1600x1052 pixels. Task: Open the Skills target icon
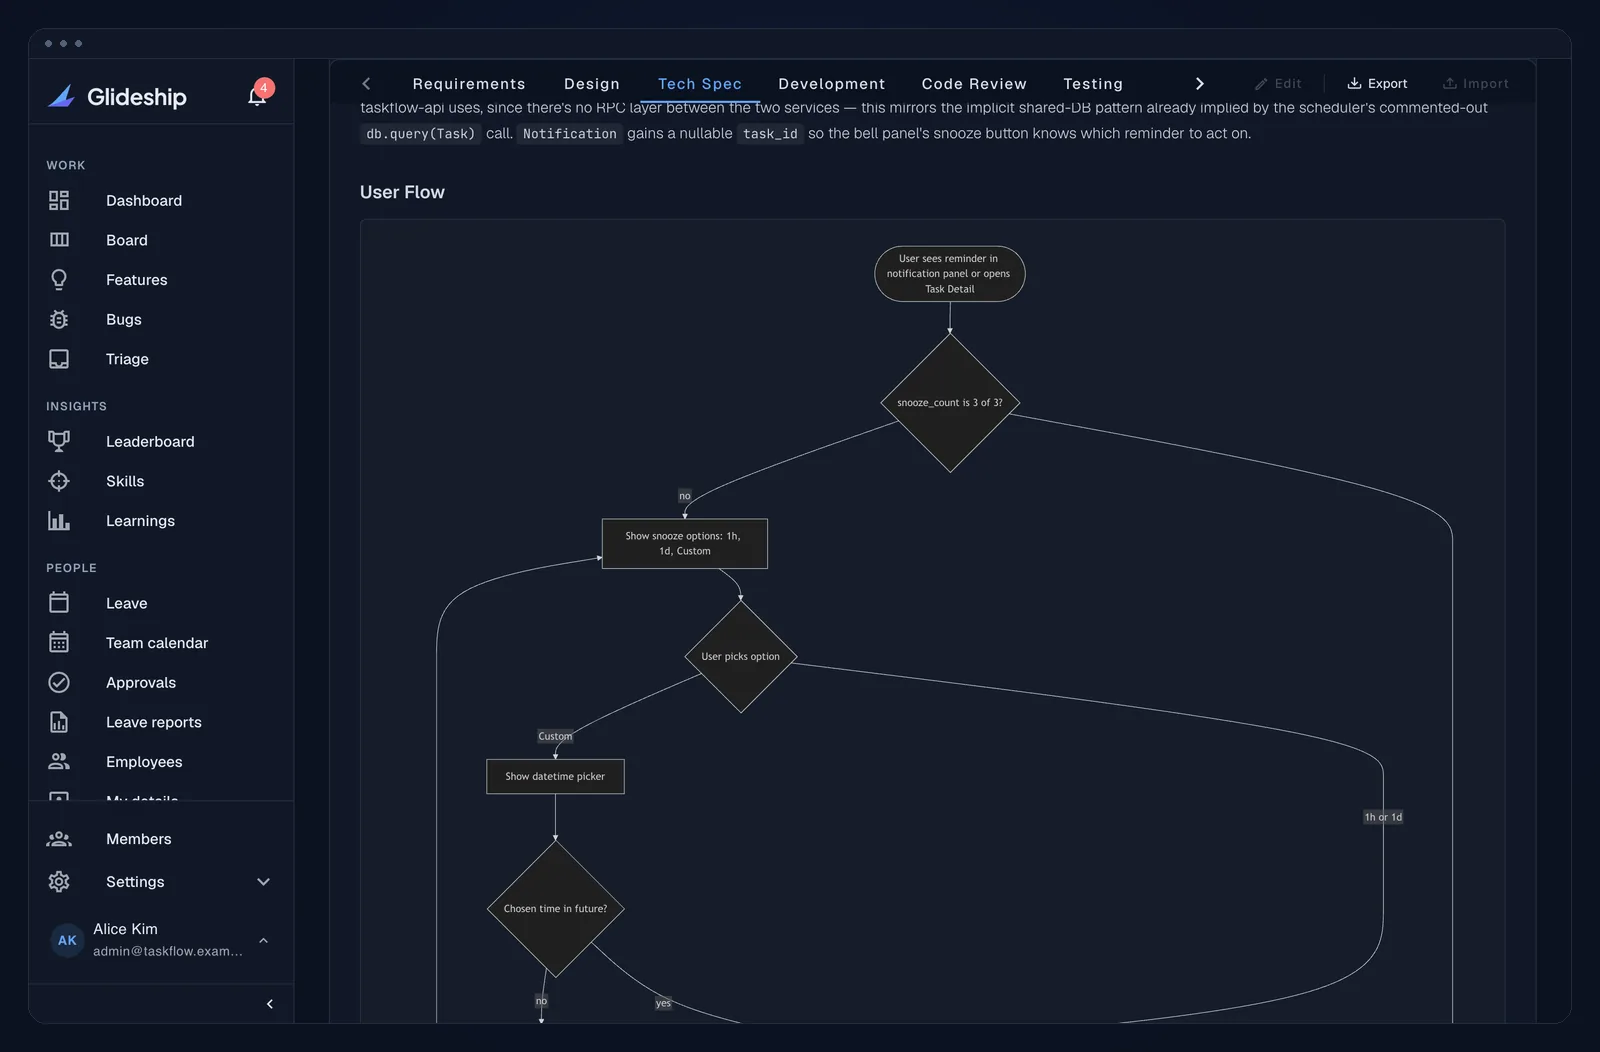pyautogui.click(x=59, y=481)
